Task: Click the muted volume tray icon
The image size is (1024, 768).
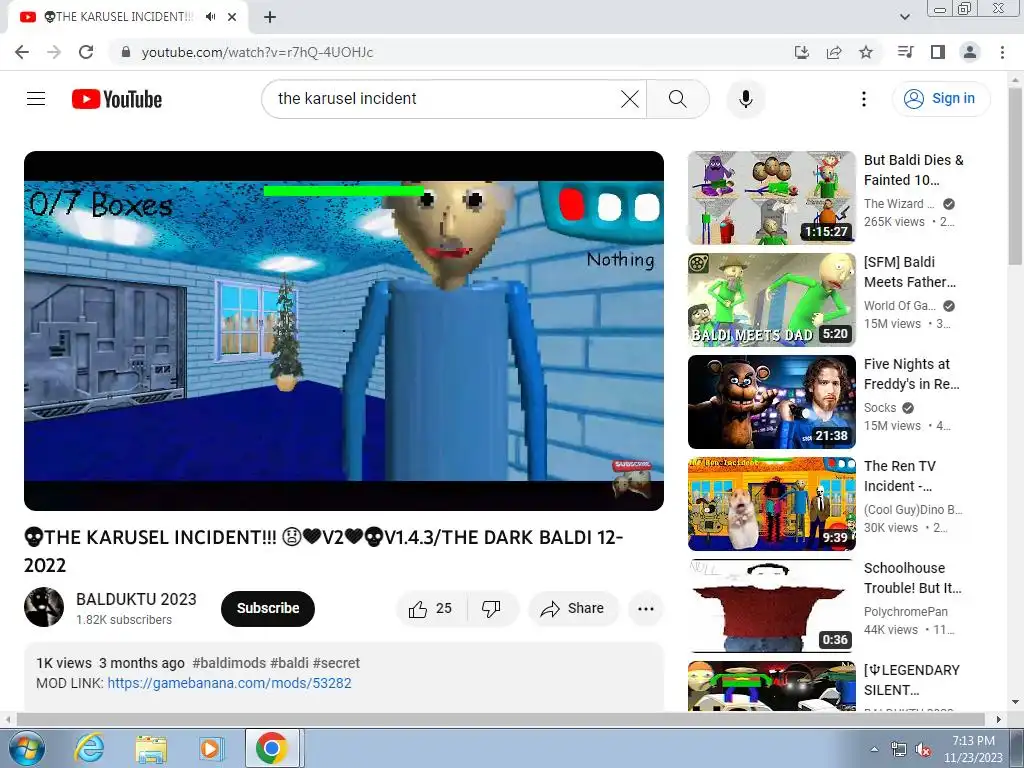Action: (923, 750)
